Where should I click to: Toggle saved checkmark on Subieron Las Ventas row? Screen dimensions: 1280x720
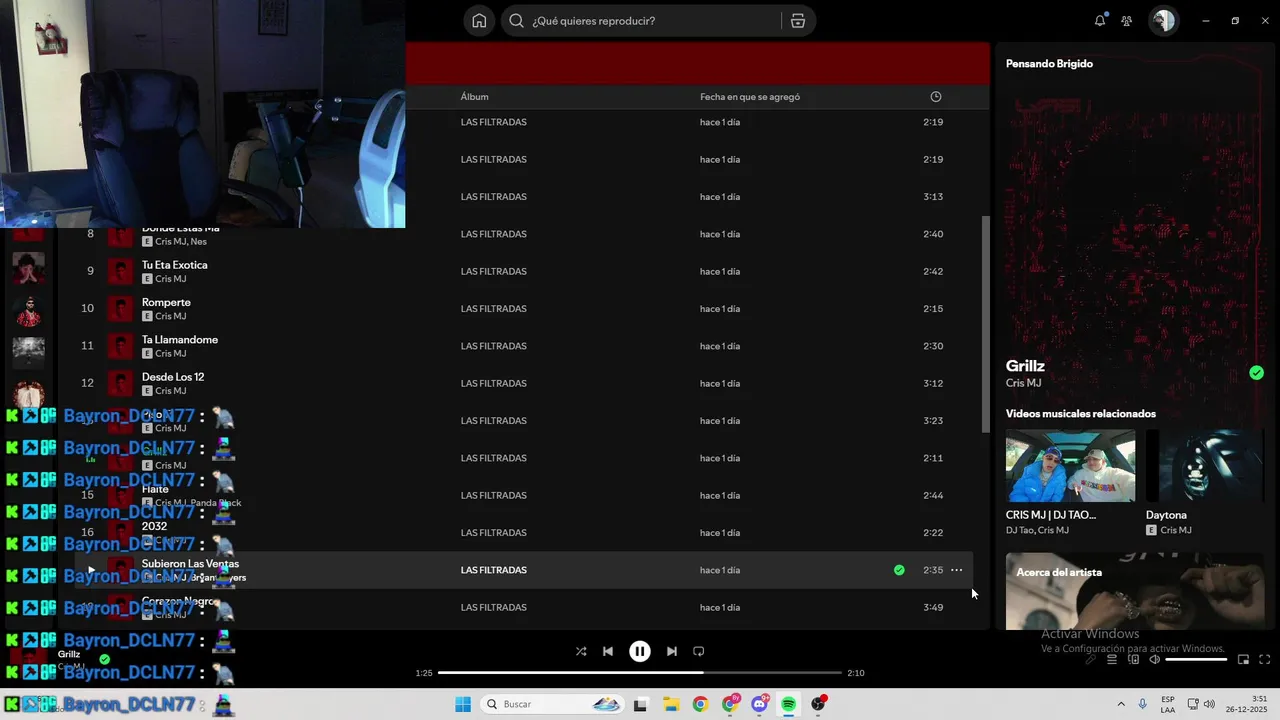(x=899, y=570)
